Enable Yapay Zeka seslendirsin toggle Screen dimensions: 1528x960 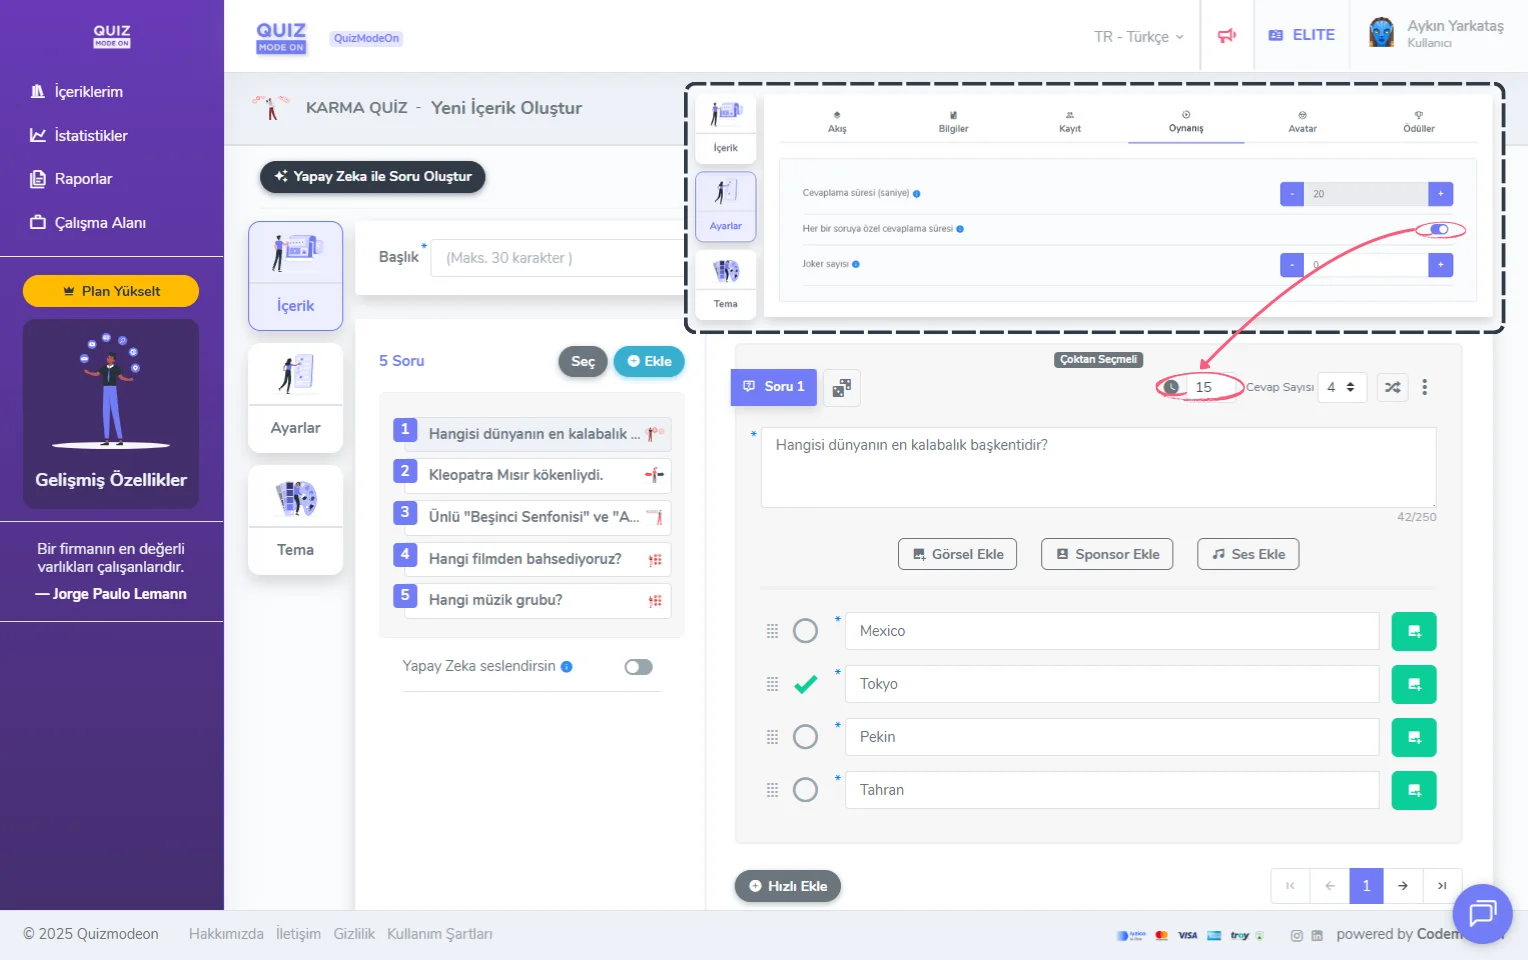click(x=638, y=667)
